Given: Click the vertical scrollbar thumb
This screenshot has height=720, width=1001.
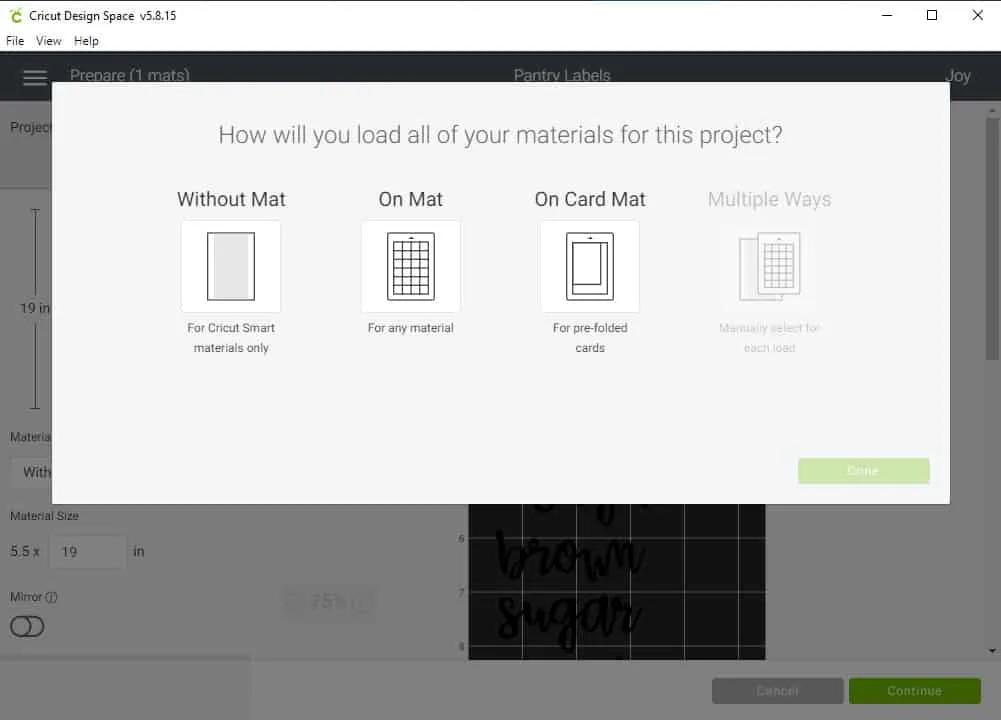Looking at the screenshot, I should pos(991,238).
